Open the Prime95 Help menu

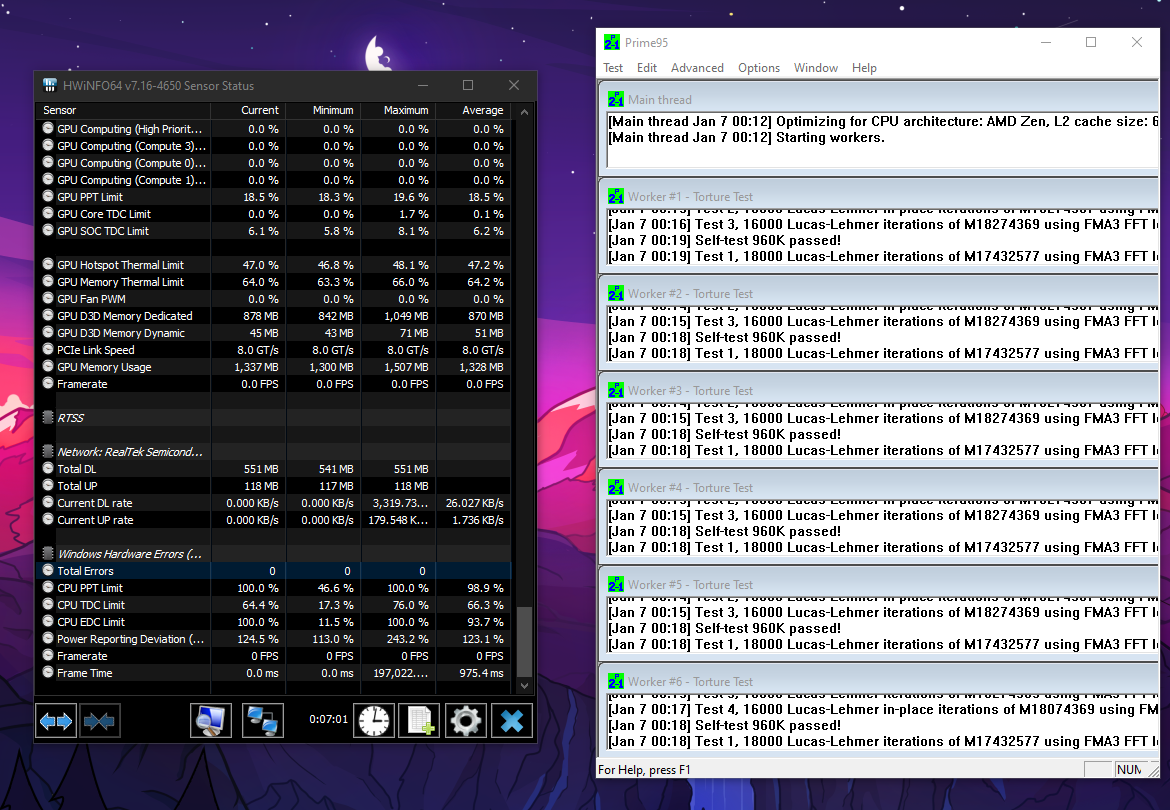(x=864, y=68)
